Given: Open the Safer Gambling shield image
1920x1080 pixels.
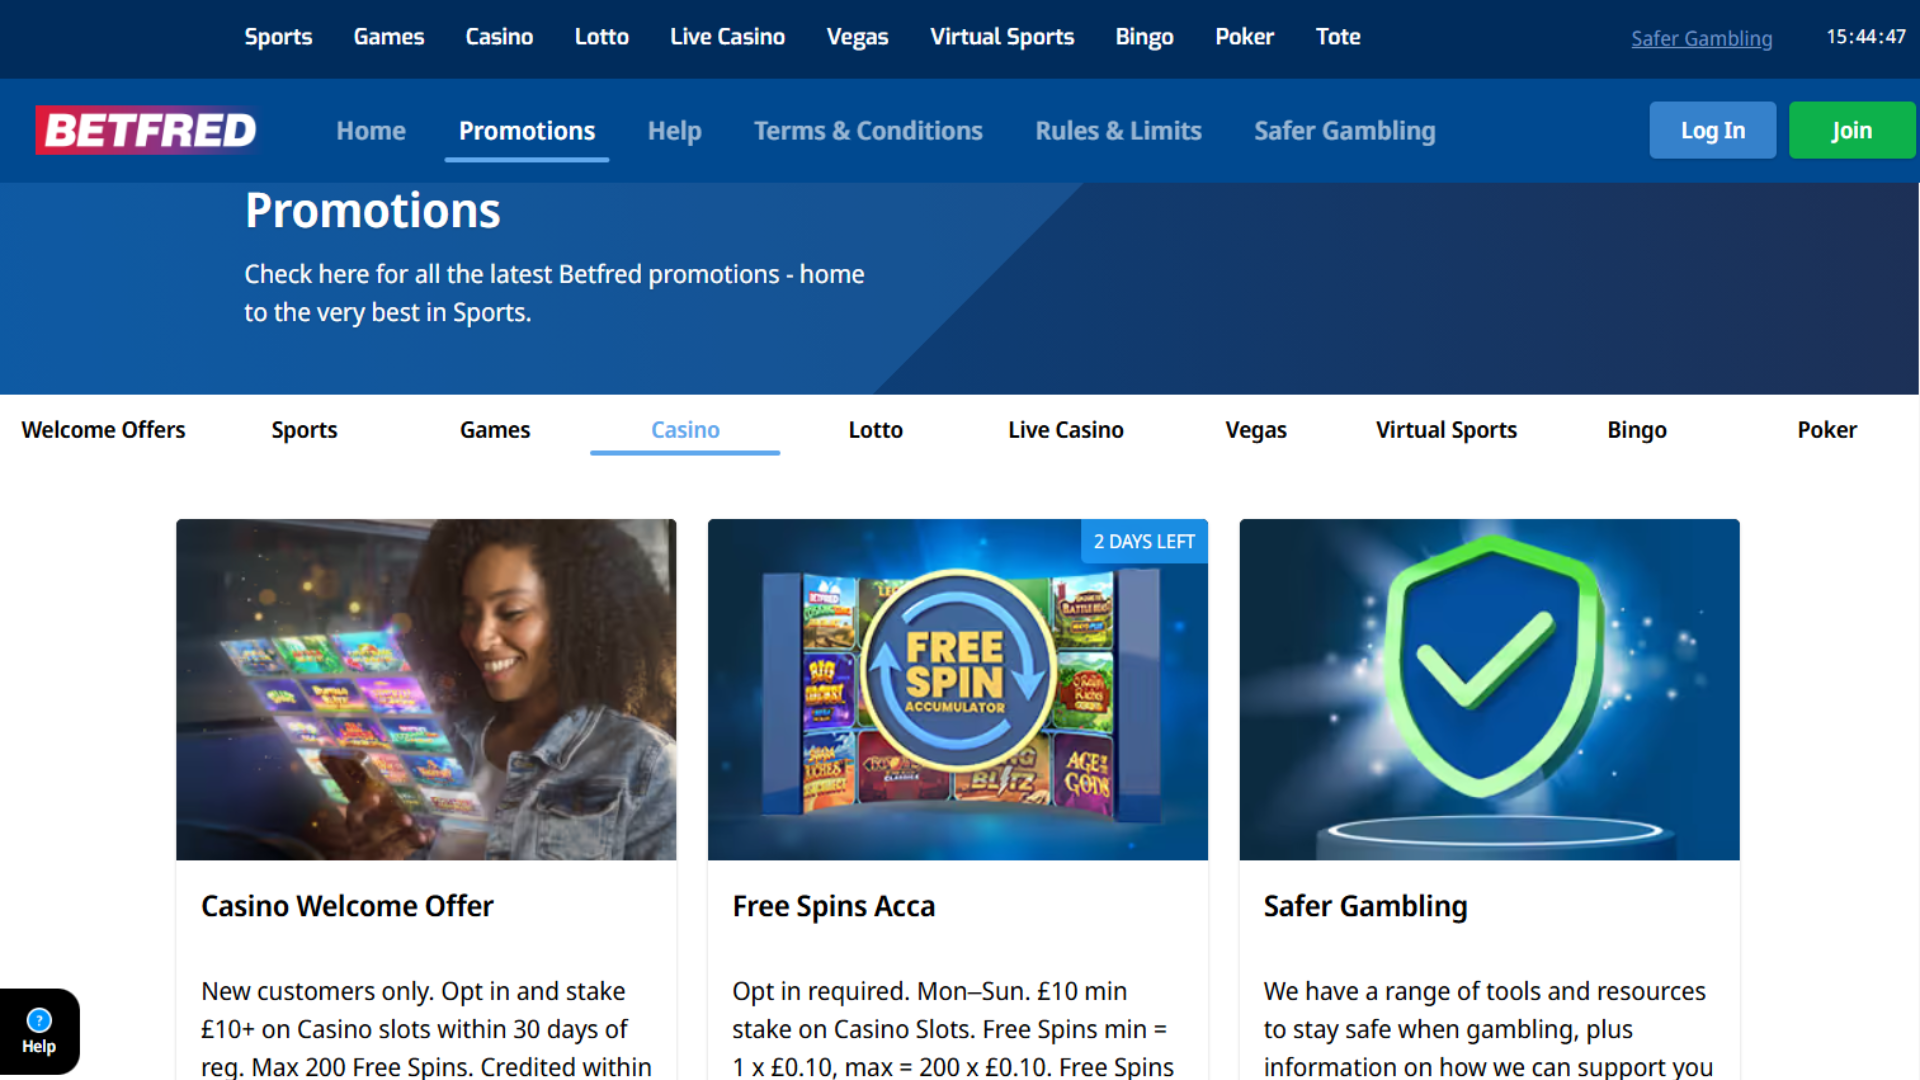Looking at the screenshot, I should click(x=1489, y=689).
